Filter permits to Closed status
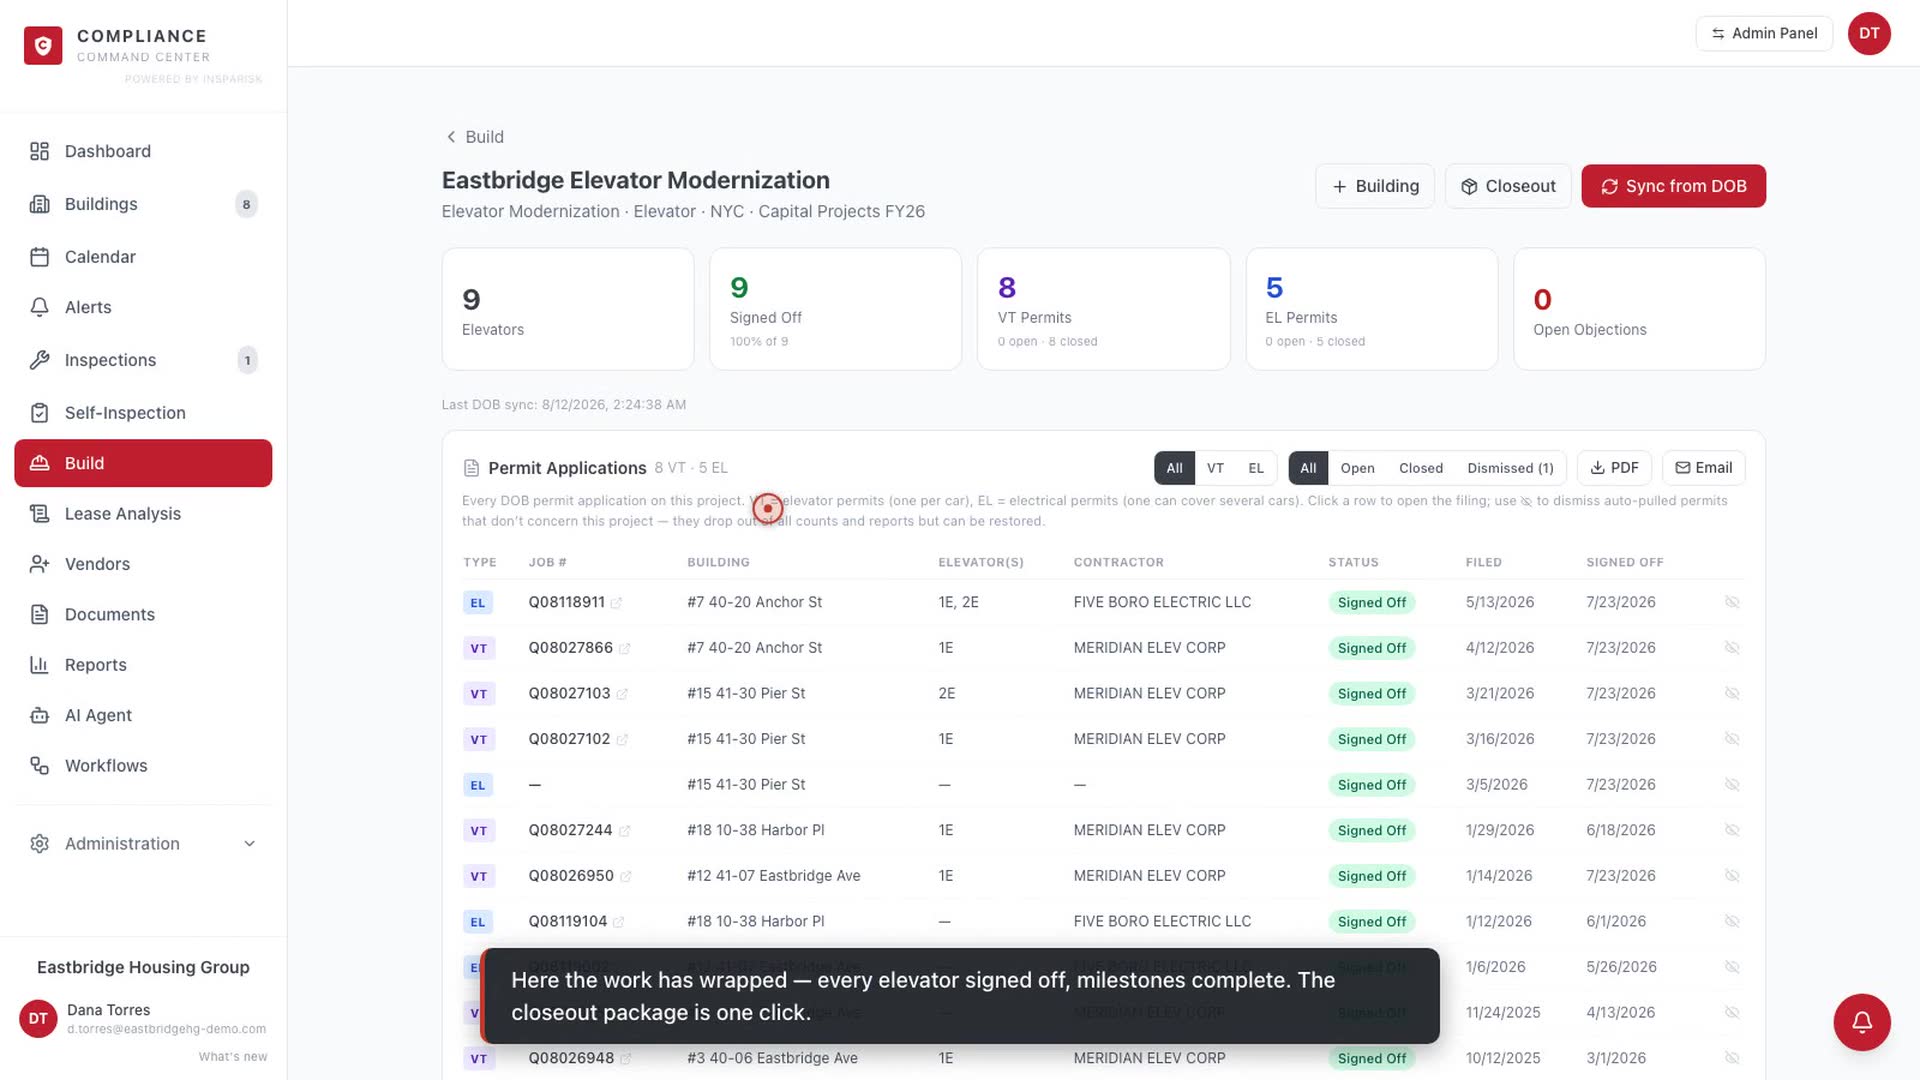 pos(1420,468)
